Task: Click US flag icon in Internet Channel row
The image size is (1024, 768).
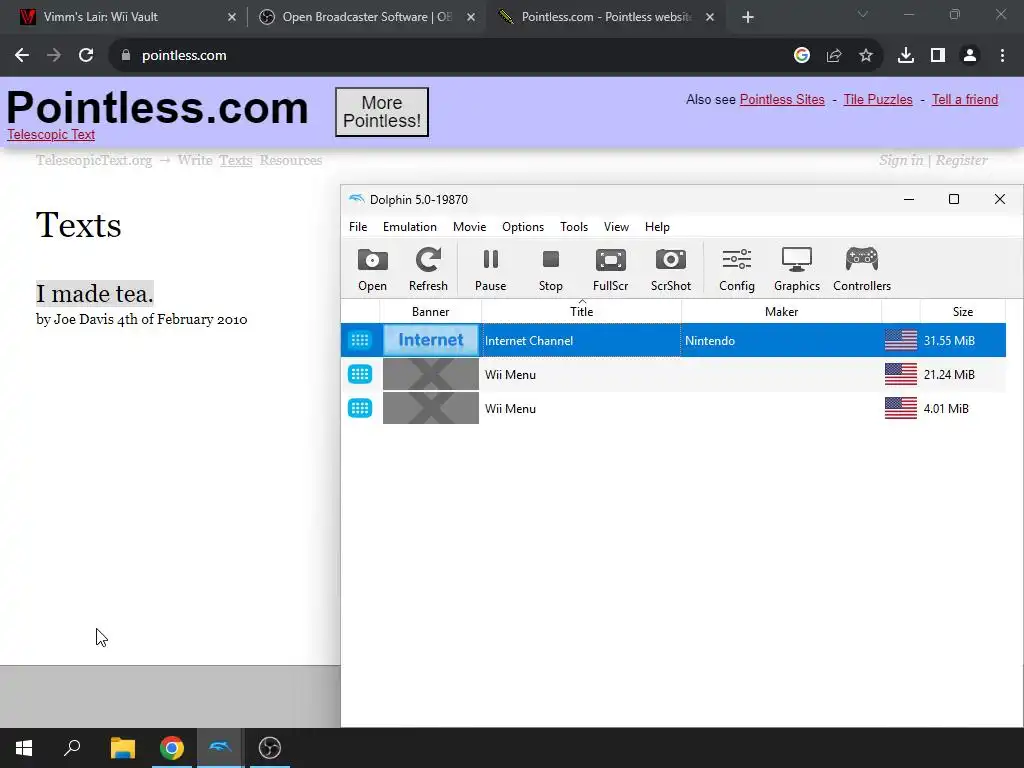Action: pos(901,340)
